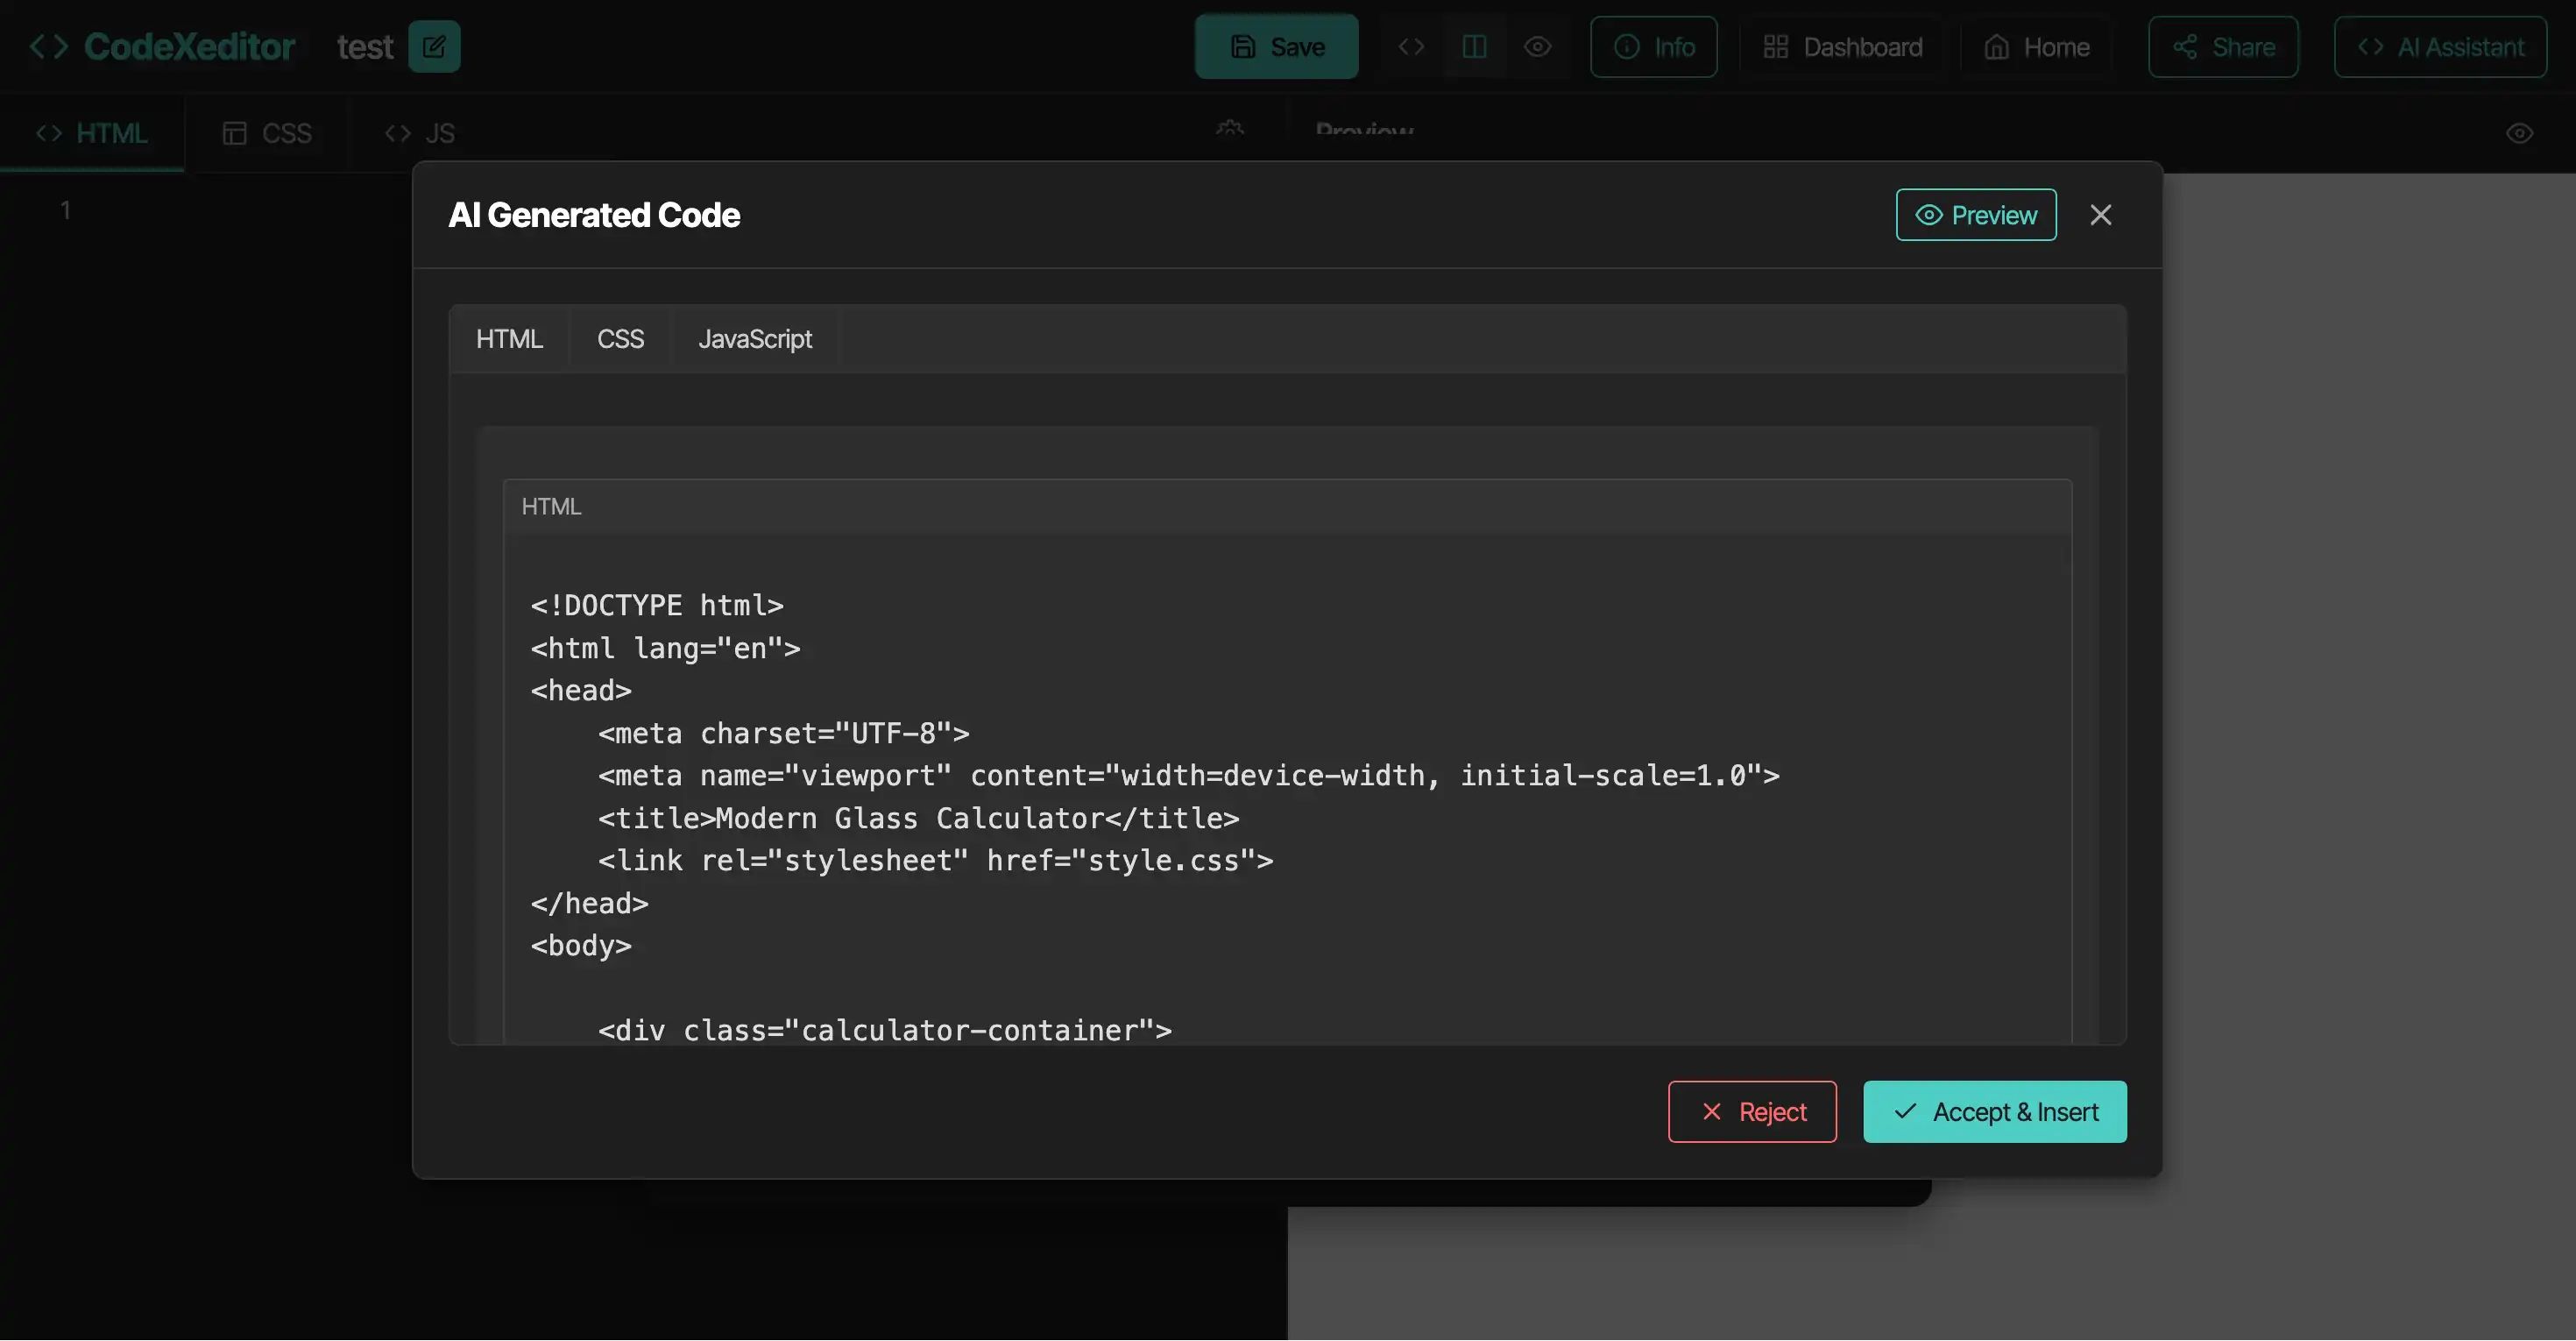
Task: Toggle preview pane eye icon at far right
Action: coord(2519,133)
